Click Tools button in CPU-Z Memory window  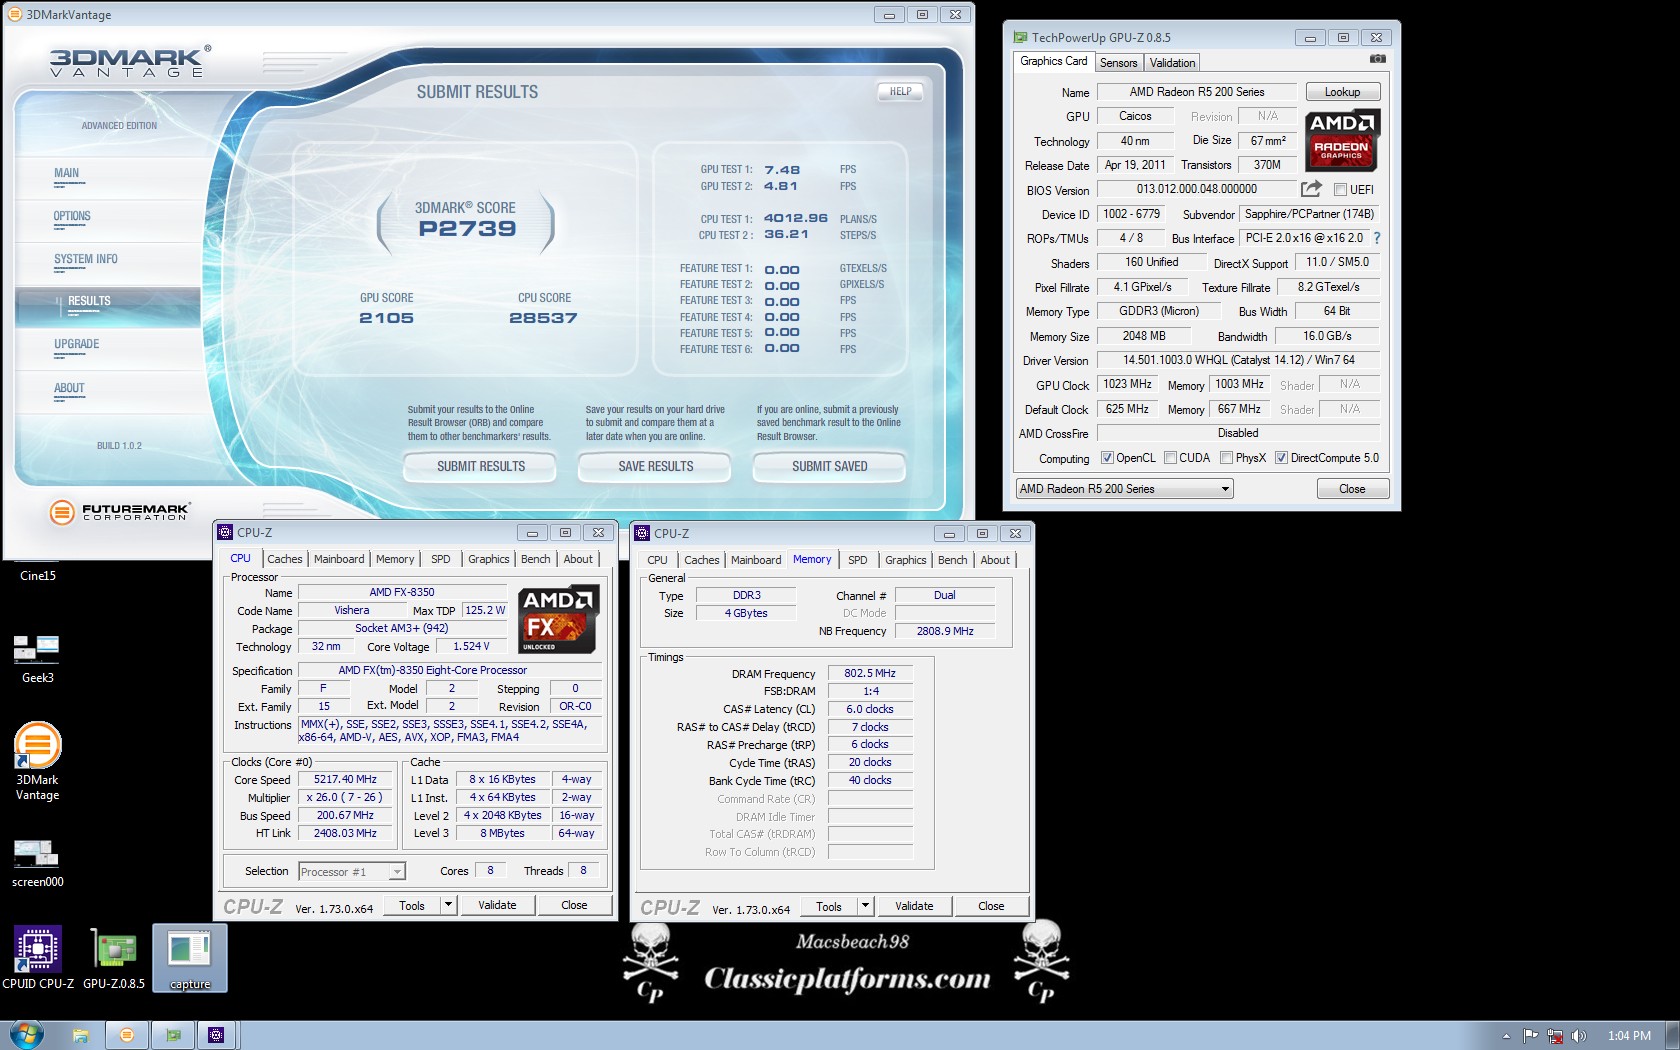pyautogui.click(x=829, y=906)
